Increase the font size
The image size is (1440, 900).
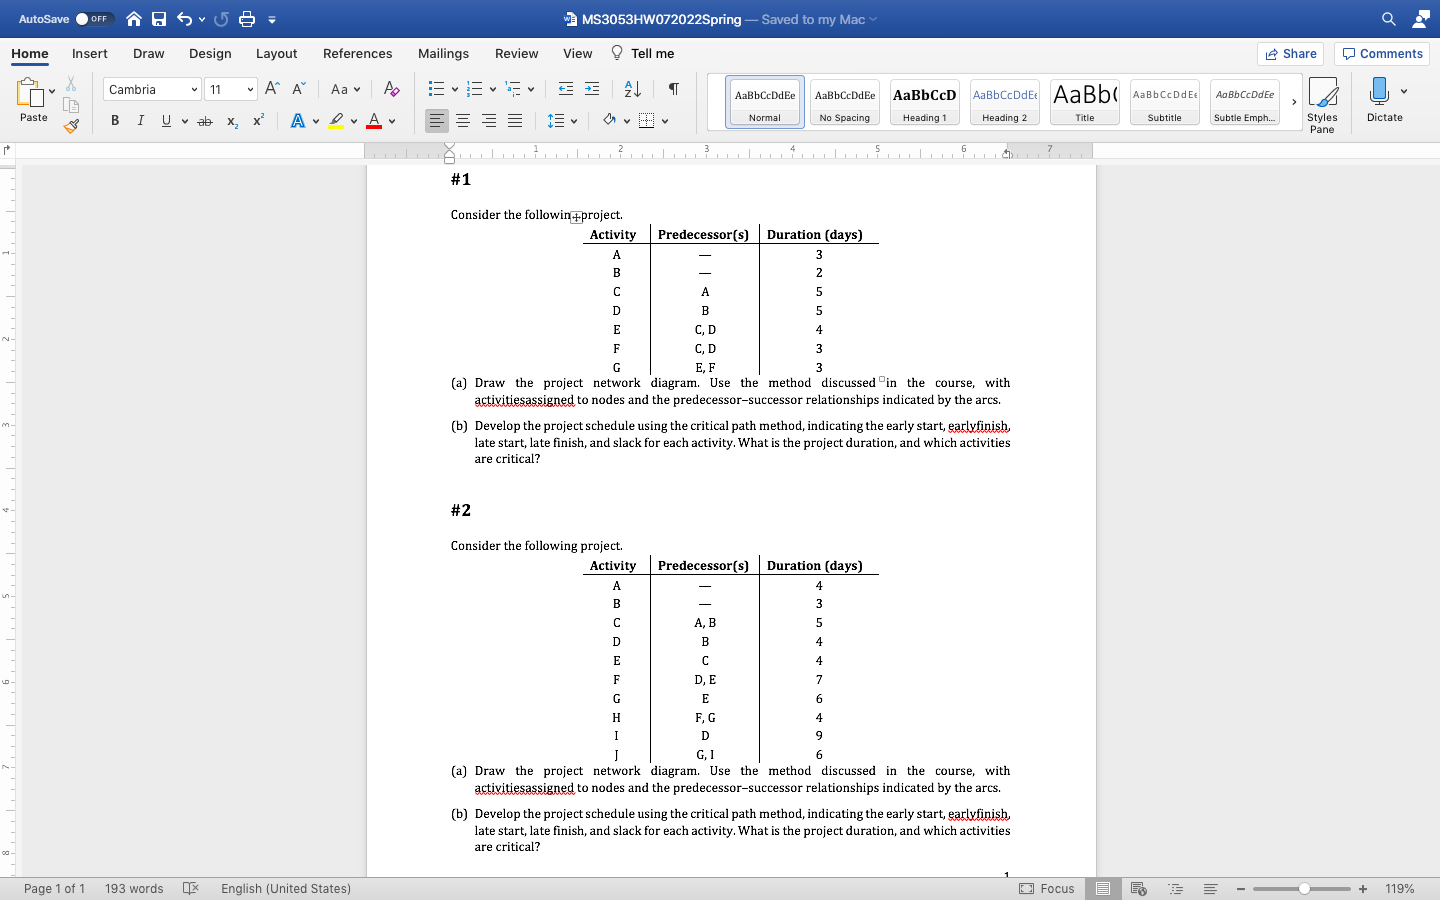click(272, 89)
